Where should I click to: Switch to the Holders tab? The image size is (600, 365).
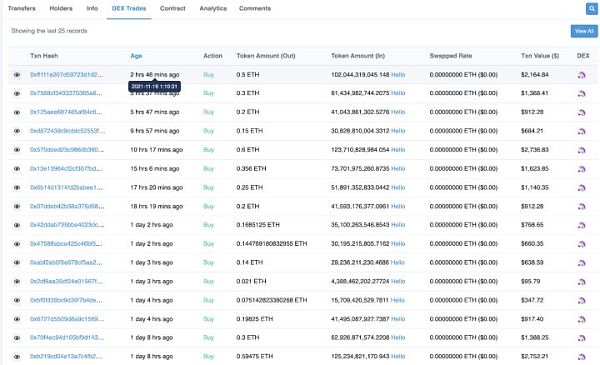pos(61,8)
